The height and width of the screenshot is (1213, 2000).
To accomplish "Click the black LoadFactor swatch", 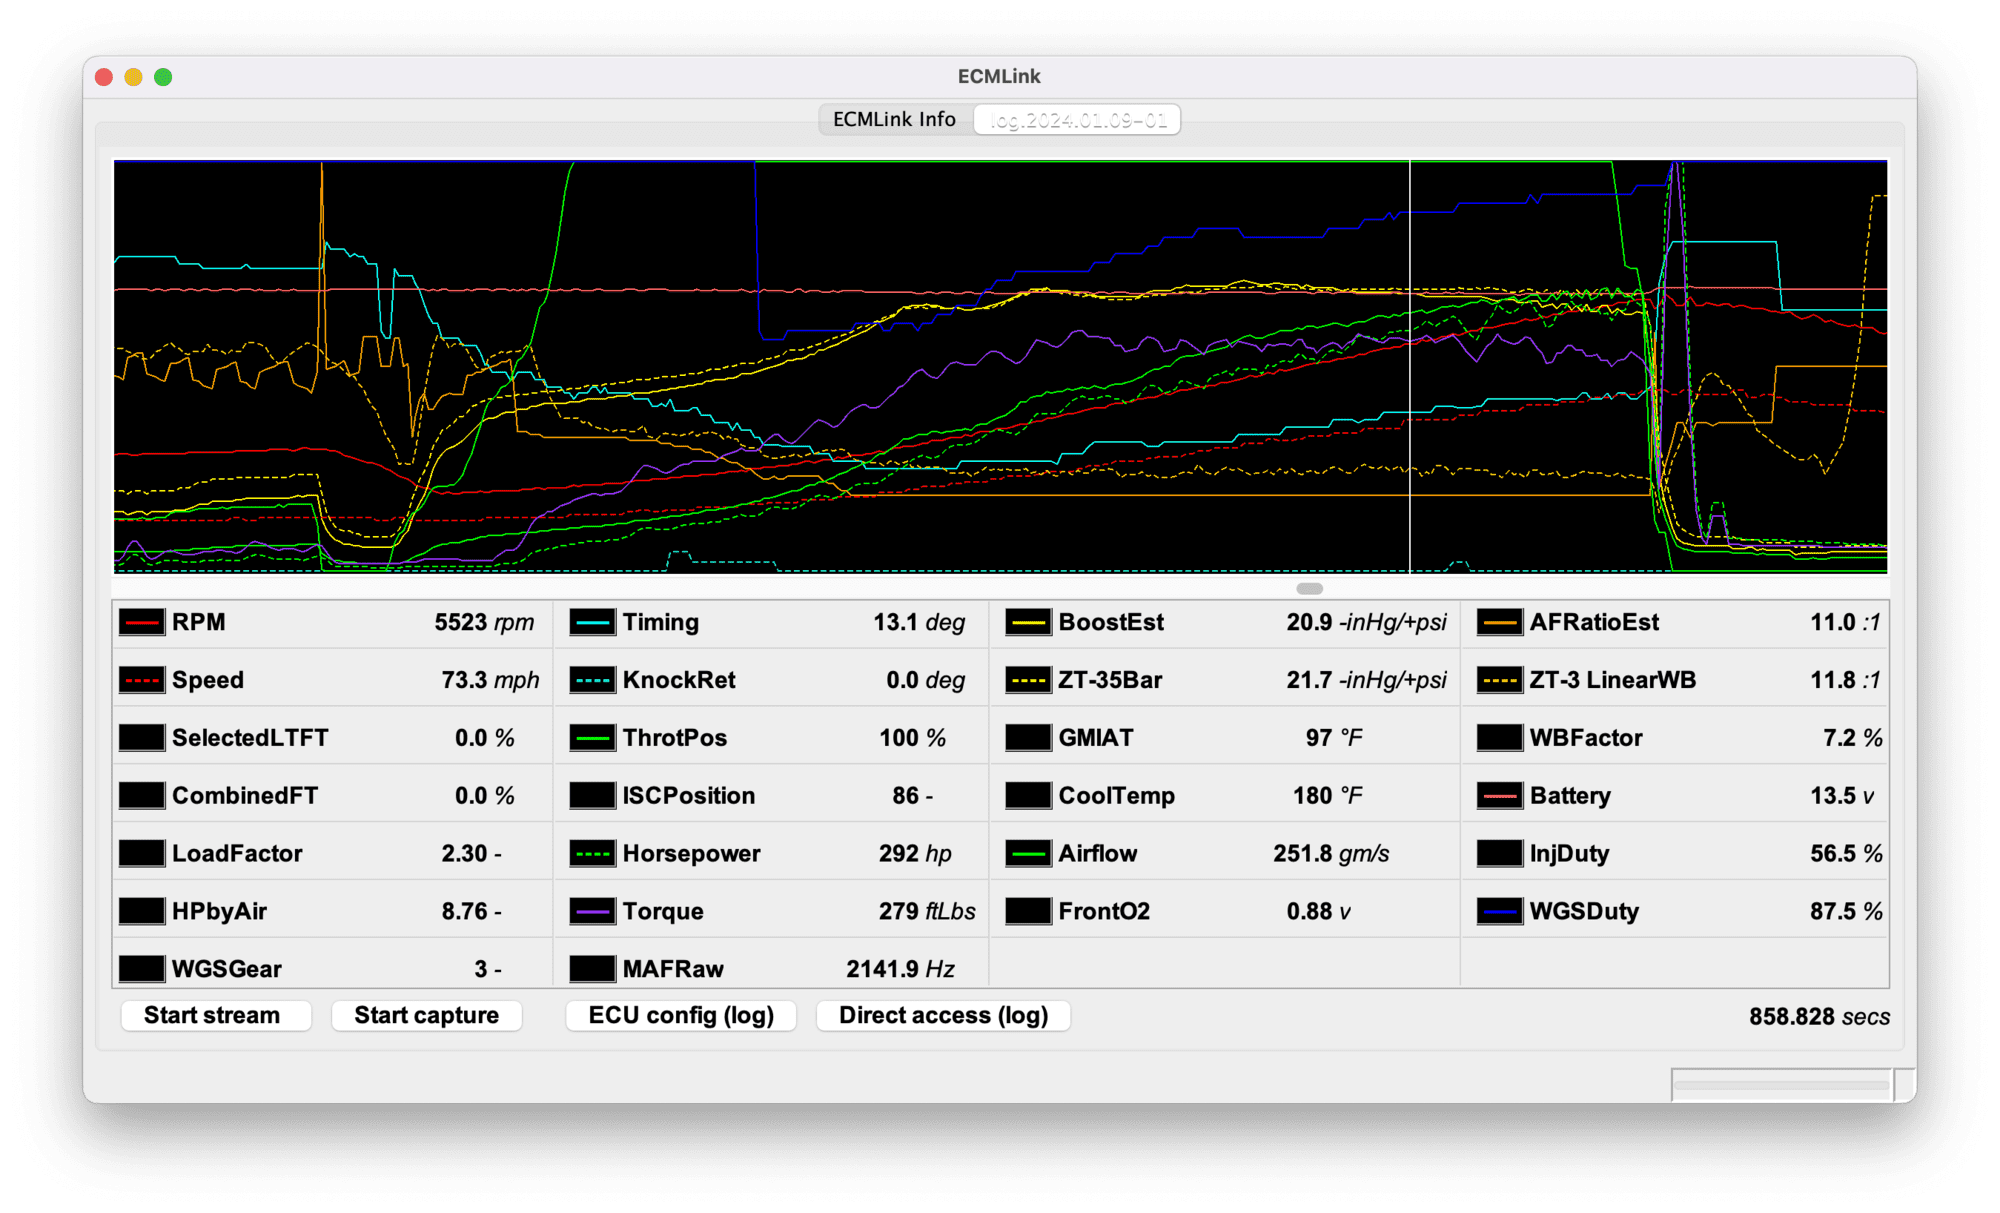I will point(141,853).
